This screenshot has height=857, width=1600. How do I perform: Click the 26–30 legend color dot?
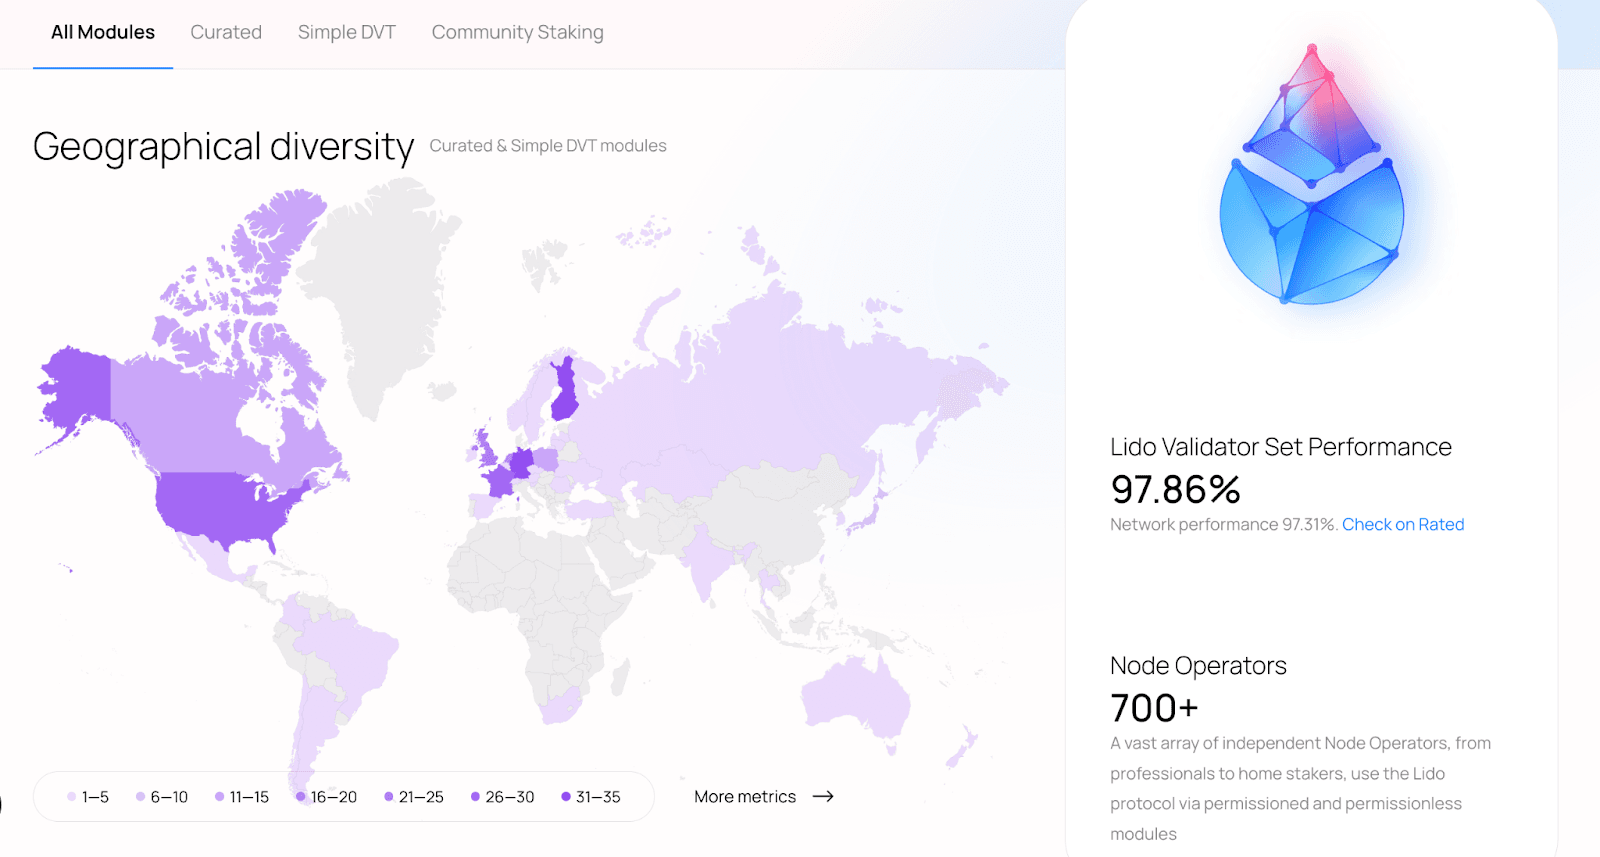tap(475, 797)
